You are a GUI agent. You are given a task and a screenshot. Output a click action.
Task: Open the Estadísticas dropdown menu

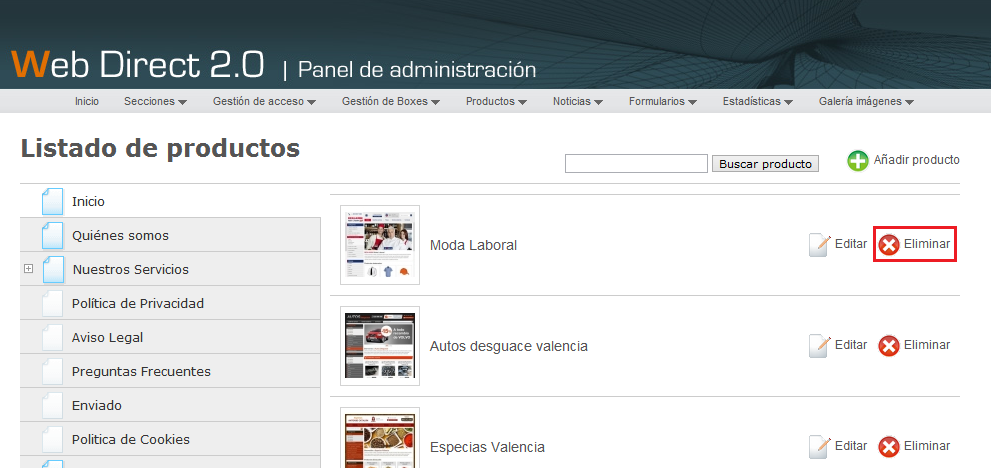(758, 101)
